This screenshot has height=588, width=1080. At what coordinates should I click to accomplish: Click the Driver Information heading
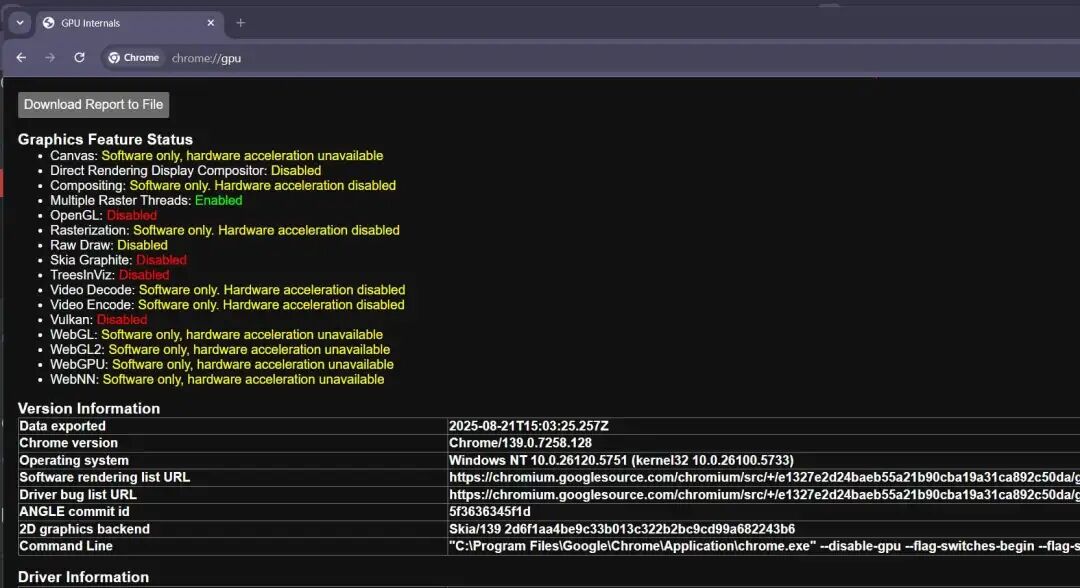point(83,577)
